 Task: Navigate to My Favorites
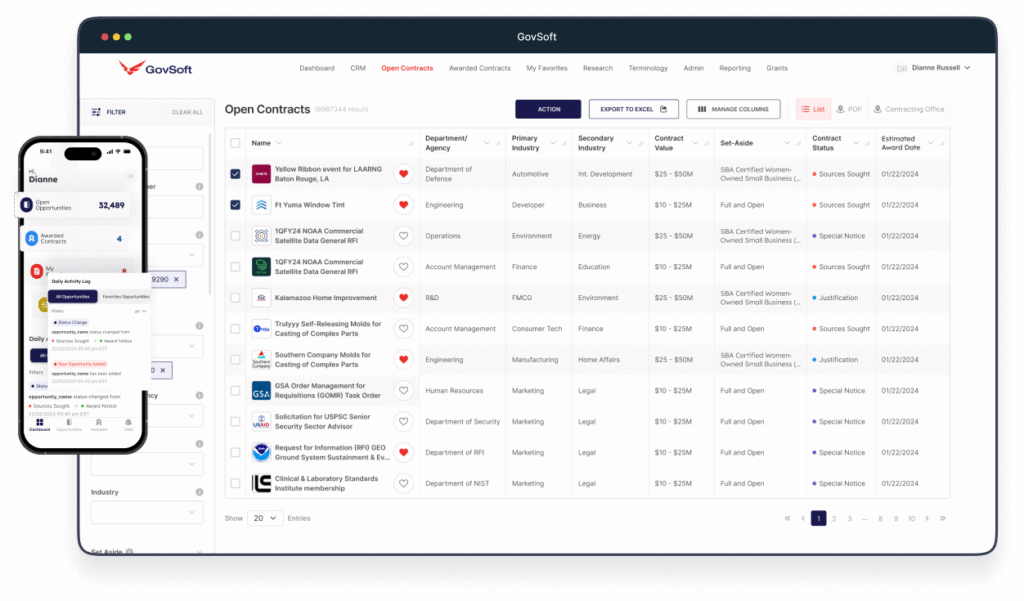click(547, 68)
